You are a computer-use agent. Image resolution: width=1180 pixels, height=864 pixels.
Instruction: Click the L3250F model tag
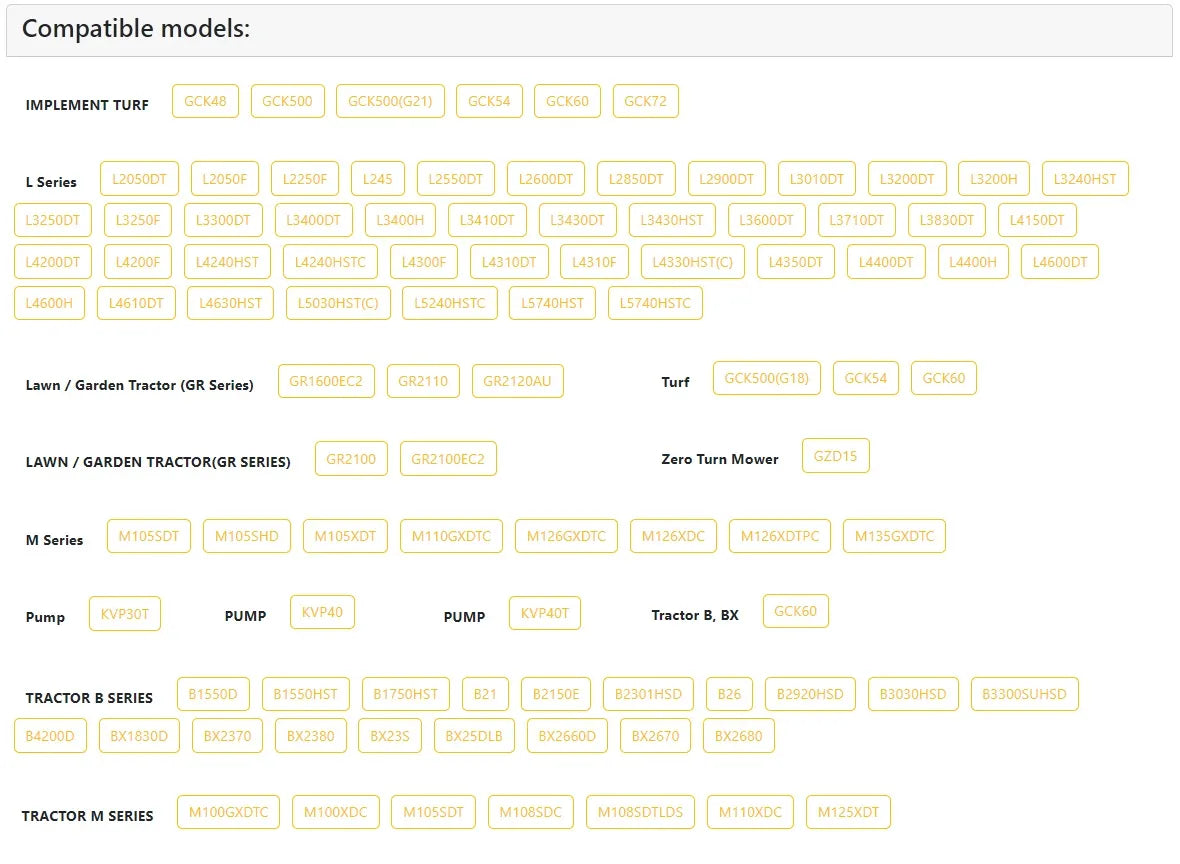coord(138,221)
